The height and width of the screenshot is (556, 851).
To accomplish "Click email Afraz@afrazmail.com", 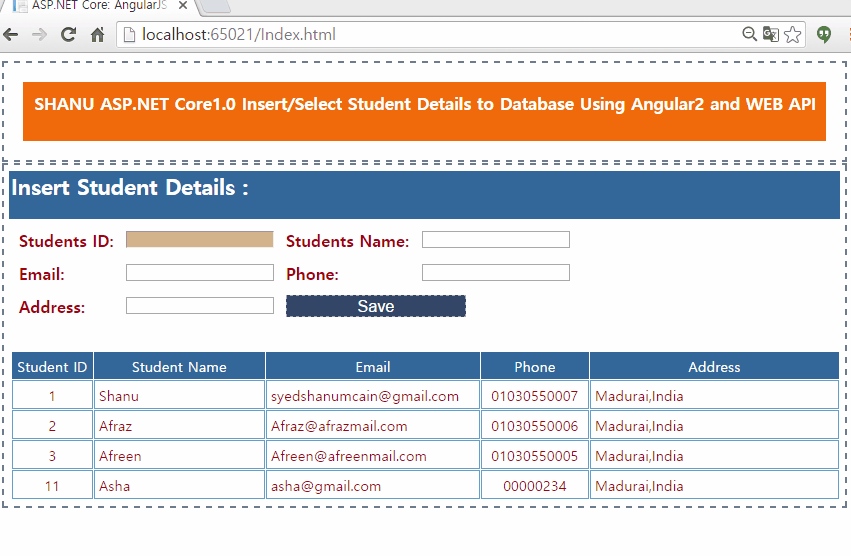I will (339, 426).
